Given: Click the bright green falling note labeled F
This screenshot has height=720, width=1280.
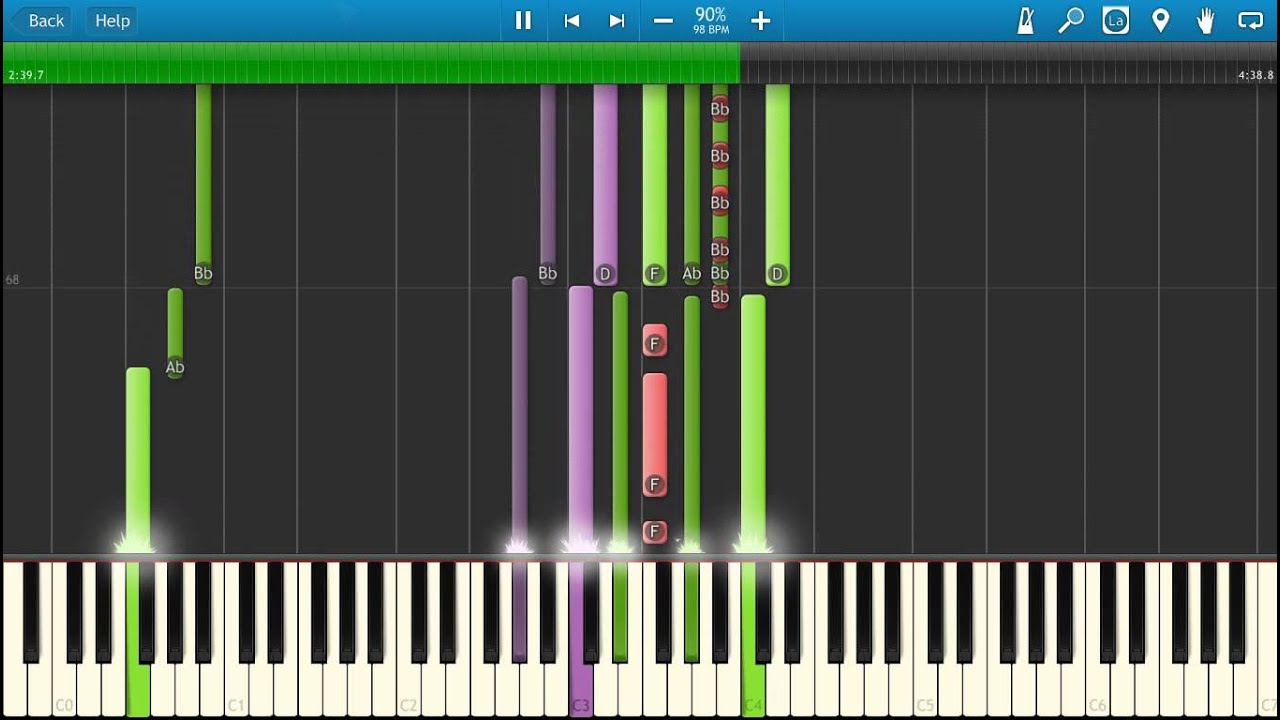Looking at the screenshot, I should click(655, 185).
